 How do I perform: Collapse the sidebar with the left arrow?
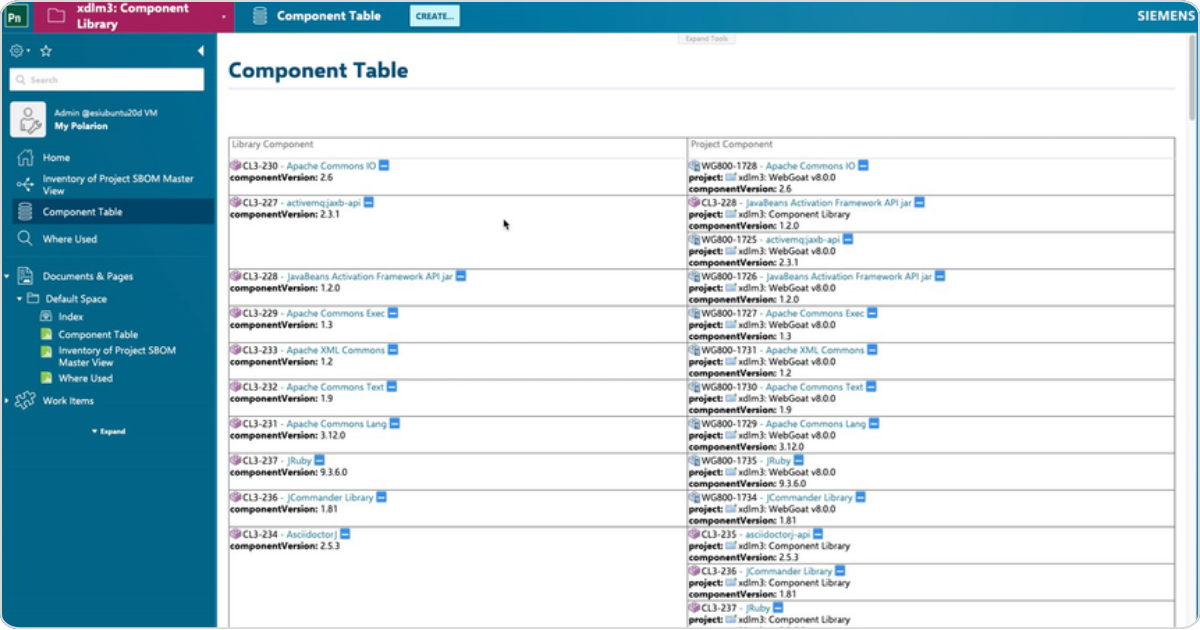click(x=200, y=51)
